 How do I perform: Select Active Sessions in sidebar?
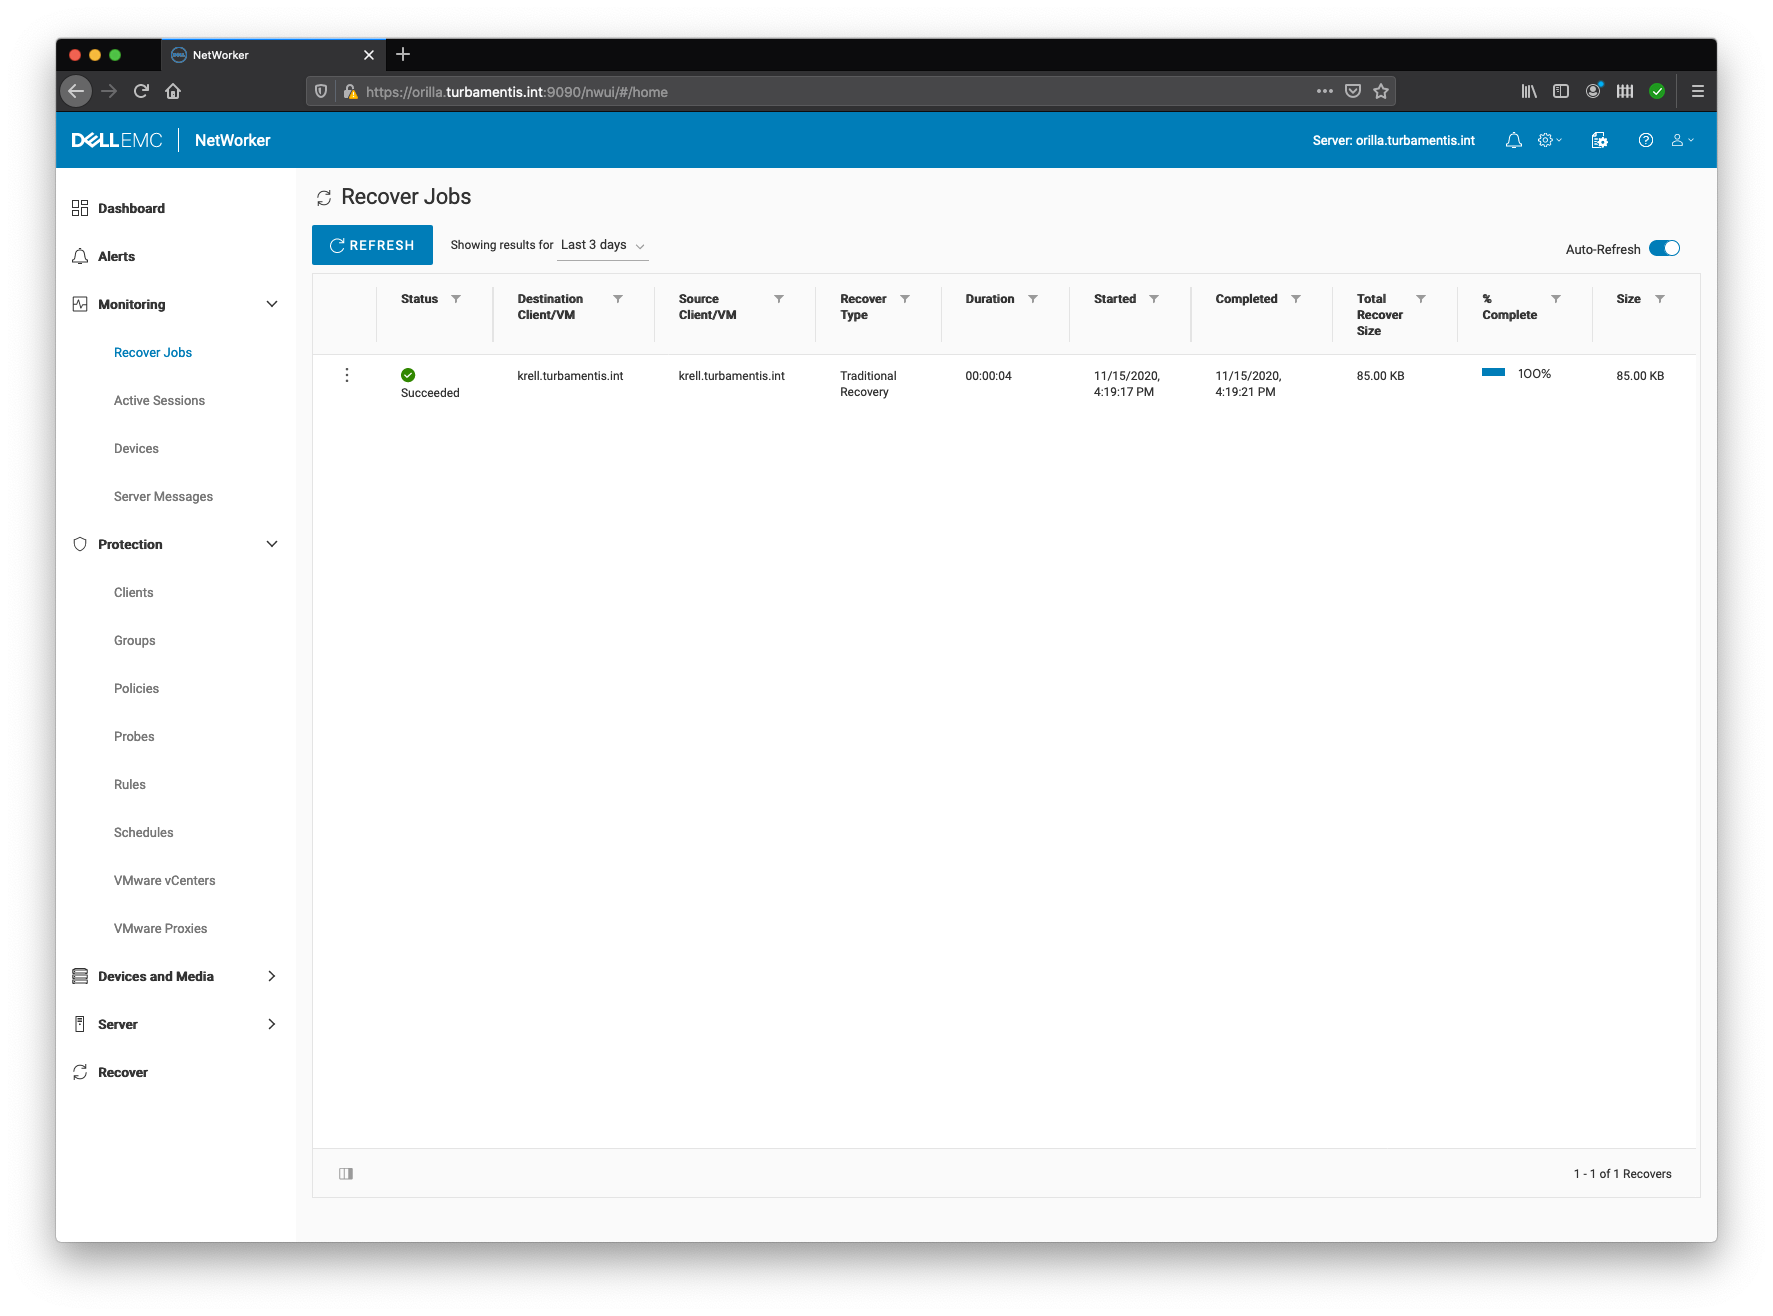[159, 400]
